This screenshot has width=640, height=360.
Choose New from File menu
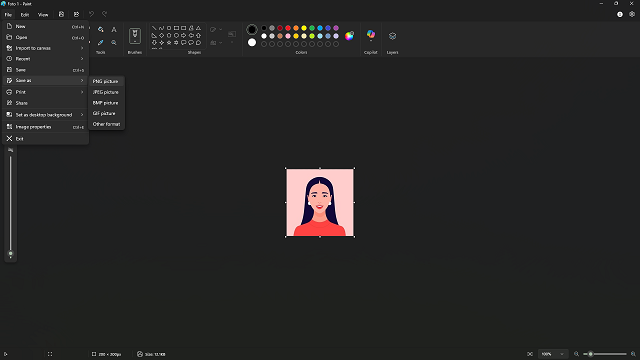[x=46, y=26]
